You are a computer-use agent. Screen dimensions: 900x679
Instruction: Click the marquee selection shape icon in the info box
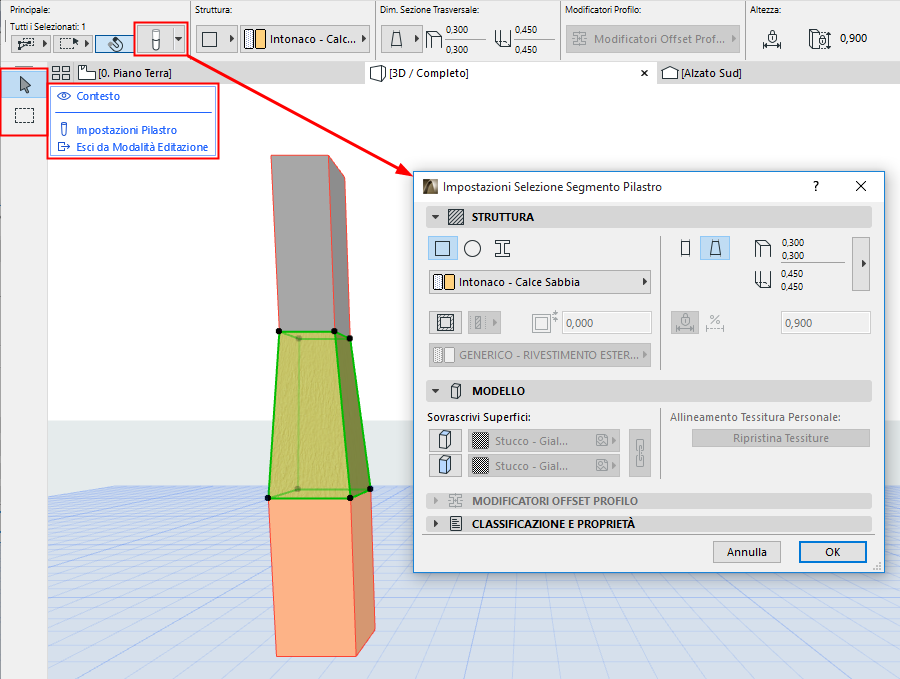coord(69,44)
